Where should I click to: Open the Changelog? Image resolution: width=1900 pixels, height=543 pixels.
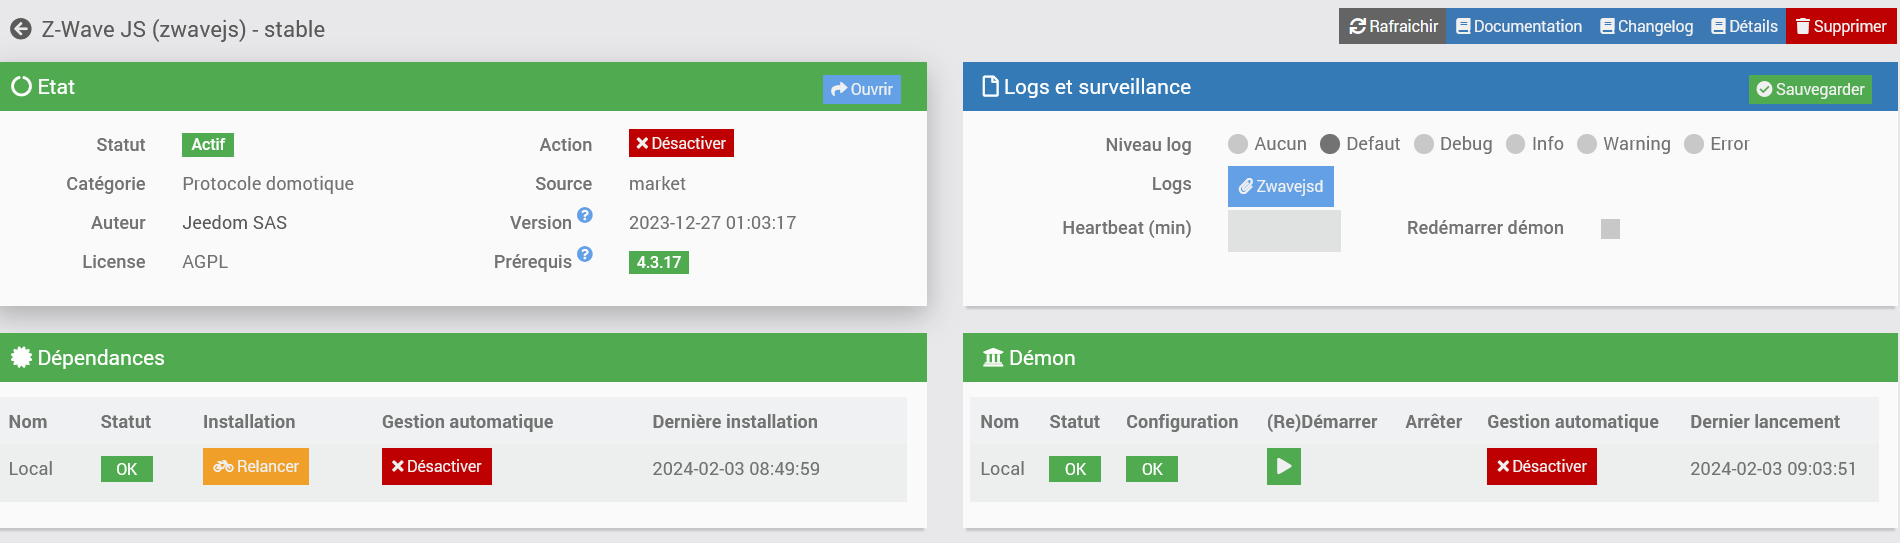(x=1646, y=26)
